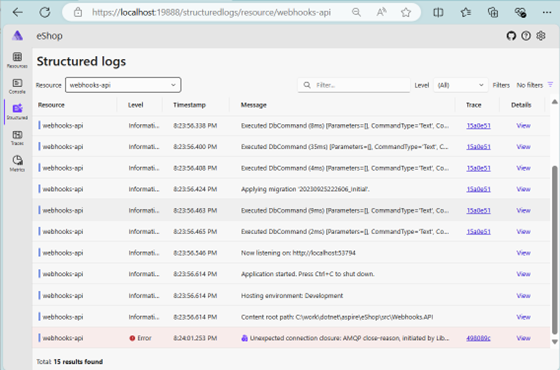Select the Executed DbCommand (35ms) message
560x370 pixels.
tap(344, 147)
